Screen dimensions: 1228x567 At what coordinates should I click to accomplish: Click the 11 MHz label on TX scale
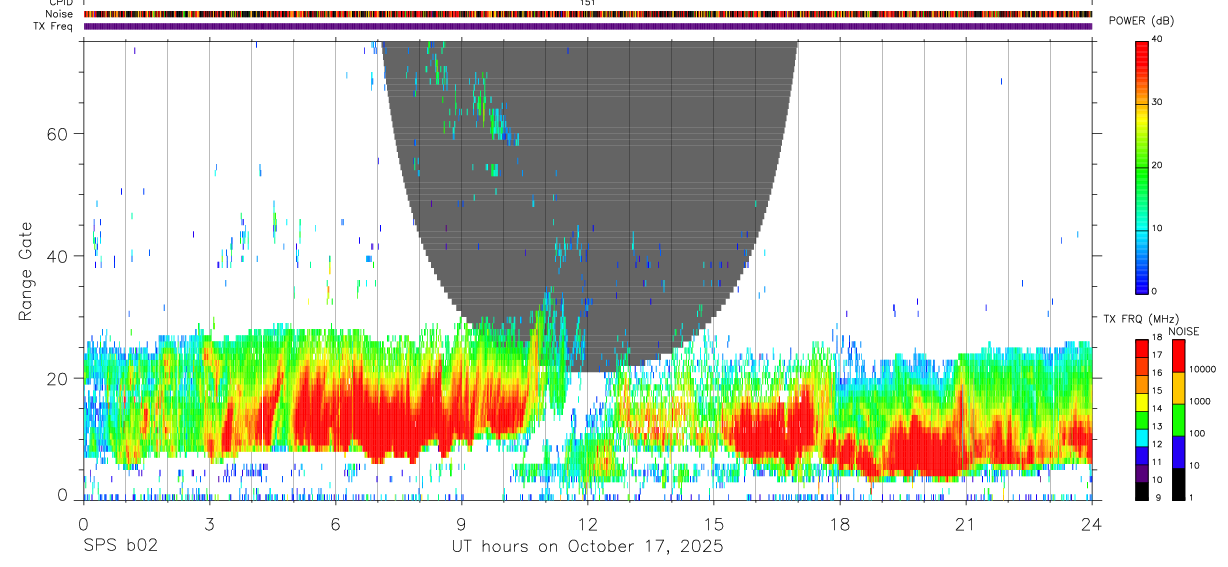1157,462
